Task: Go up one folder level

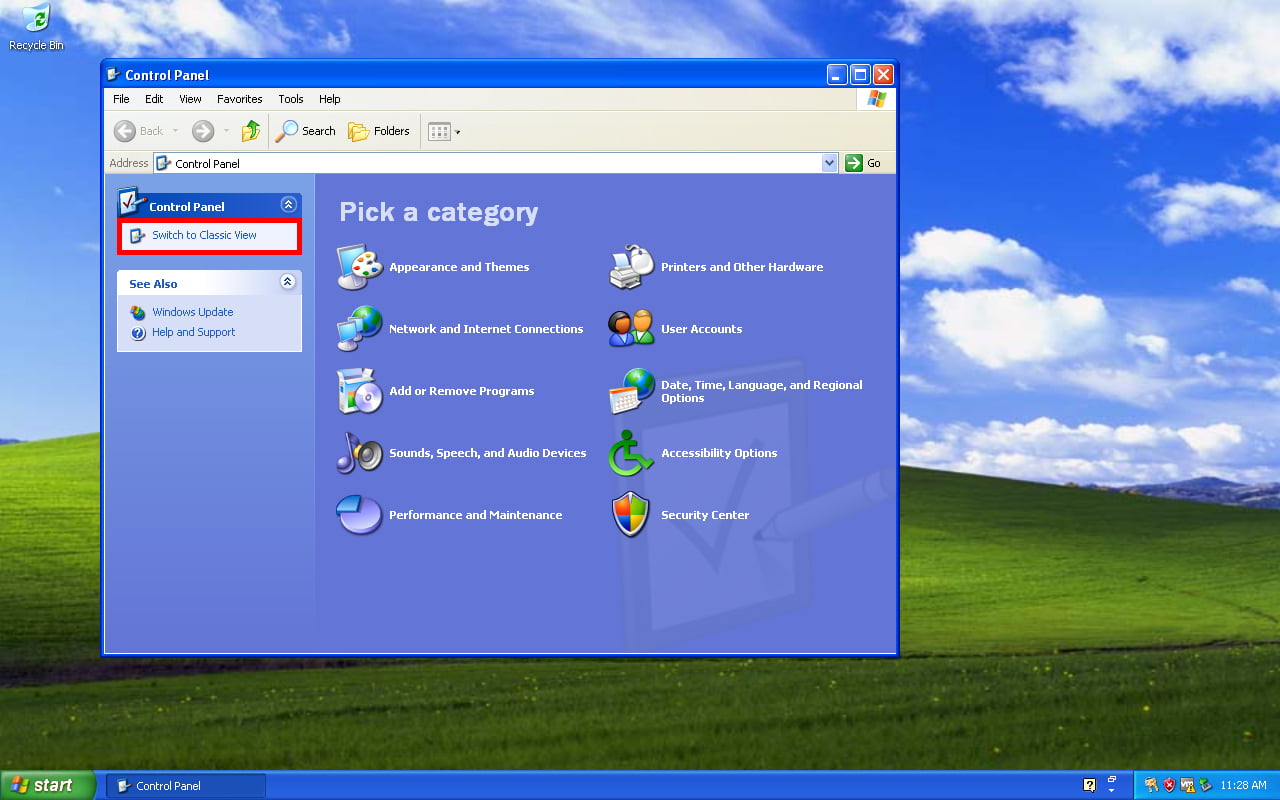Action: coord(251,131)
